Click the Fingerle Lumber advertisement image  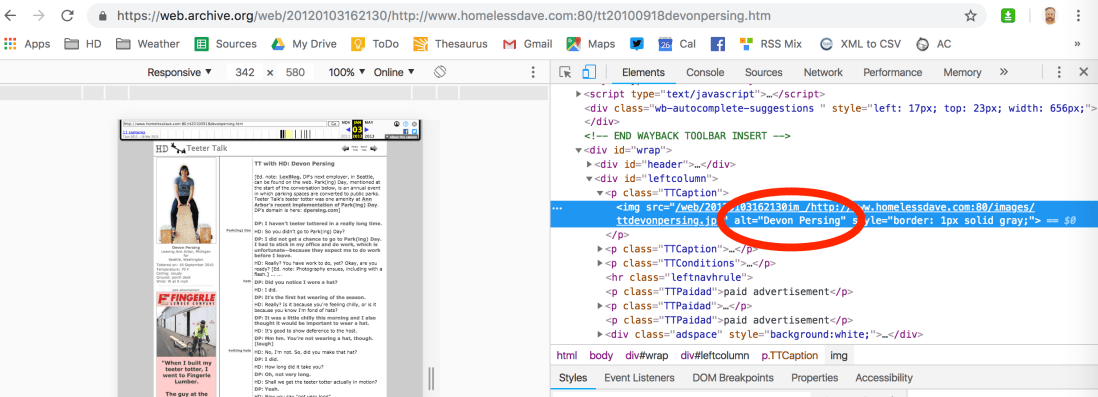(186, 325)
